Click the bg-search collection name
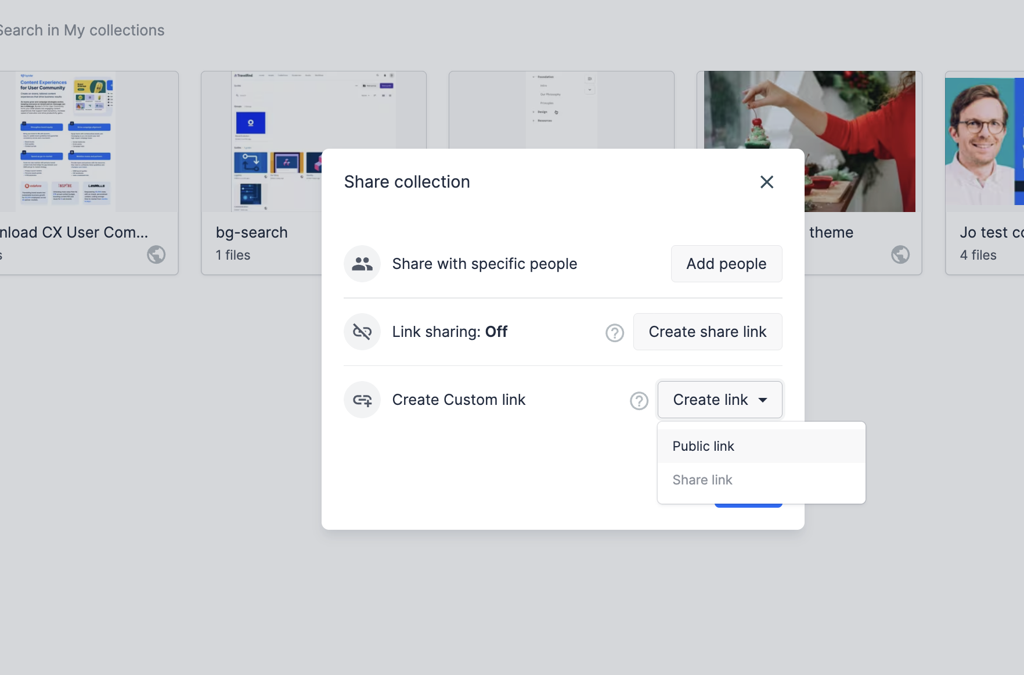 click(x=251, y=232)
